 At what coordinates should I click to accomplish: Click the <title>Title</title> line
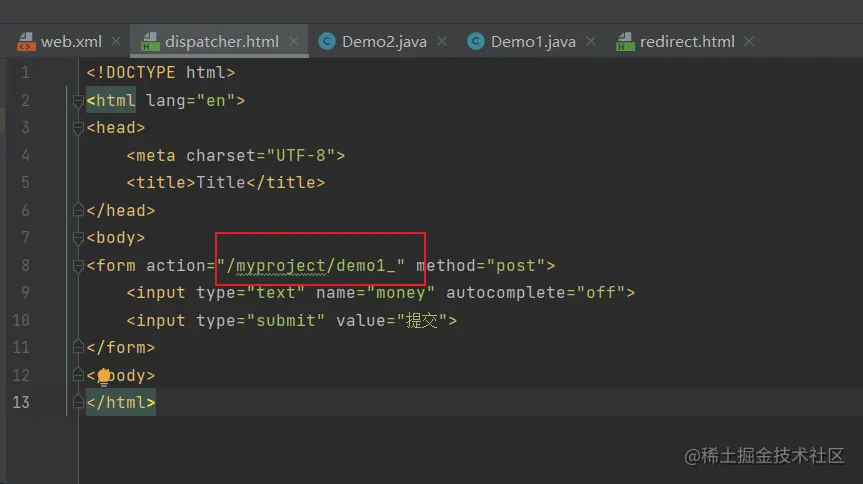click(x=226, y=183)
